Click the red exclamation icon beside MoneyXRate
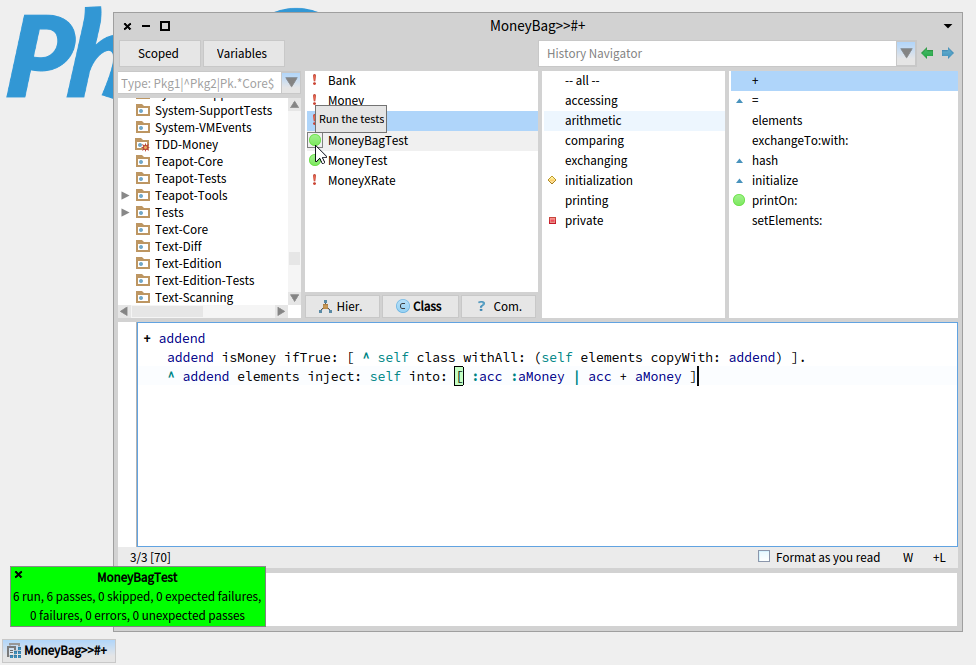The width and height of the screenshot is (976, 665). [x=315, y=180]
